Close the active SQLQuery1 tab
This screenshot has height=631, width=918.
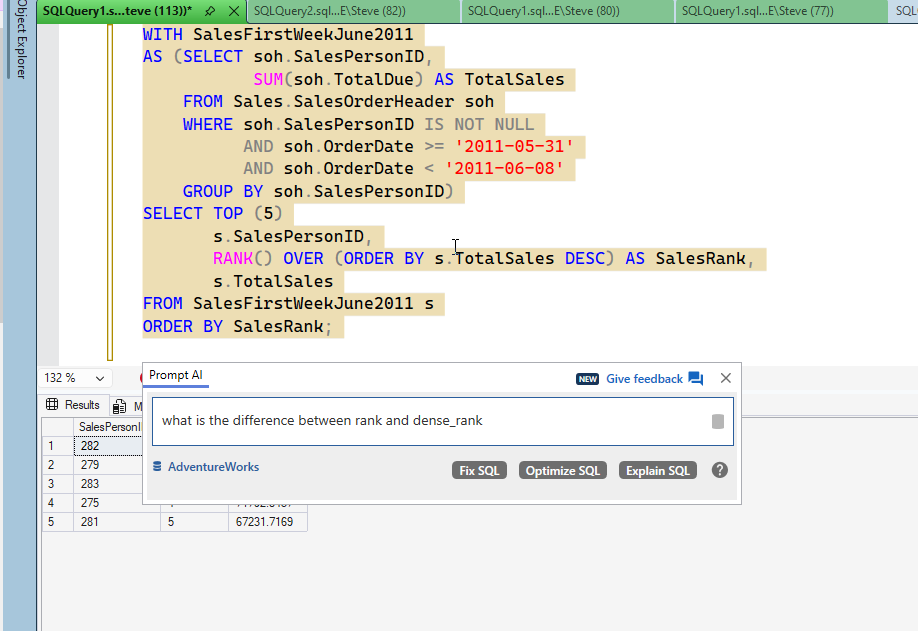233,11
